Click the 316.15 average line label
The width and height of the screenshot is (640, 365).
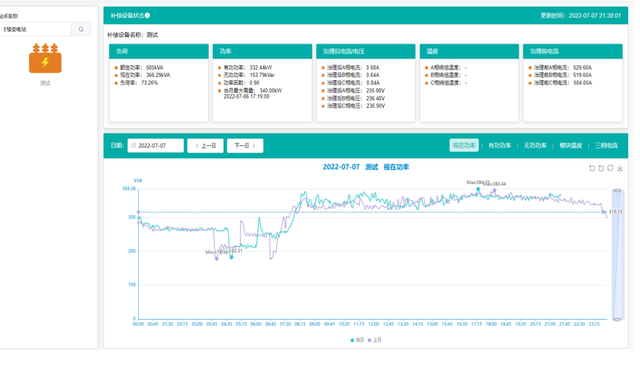[x=616, y=212]
